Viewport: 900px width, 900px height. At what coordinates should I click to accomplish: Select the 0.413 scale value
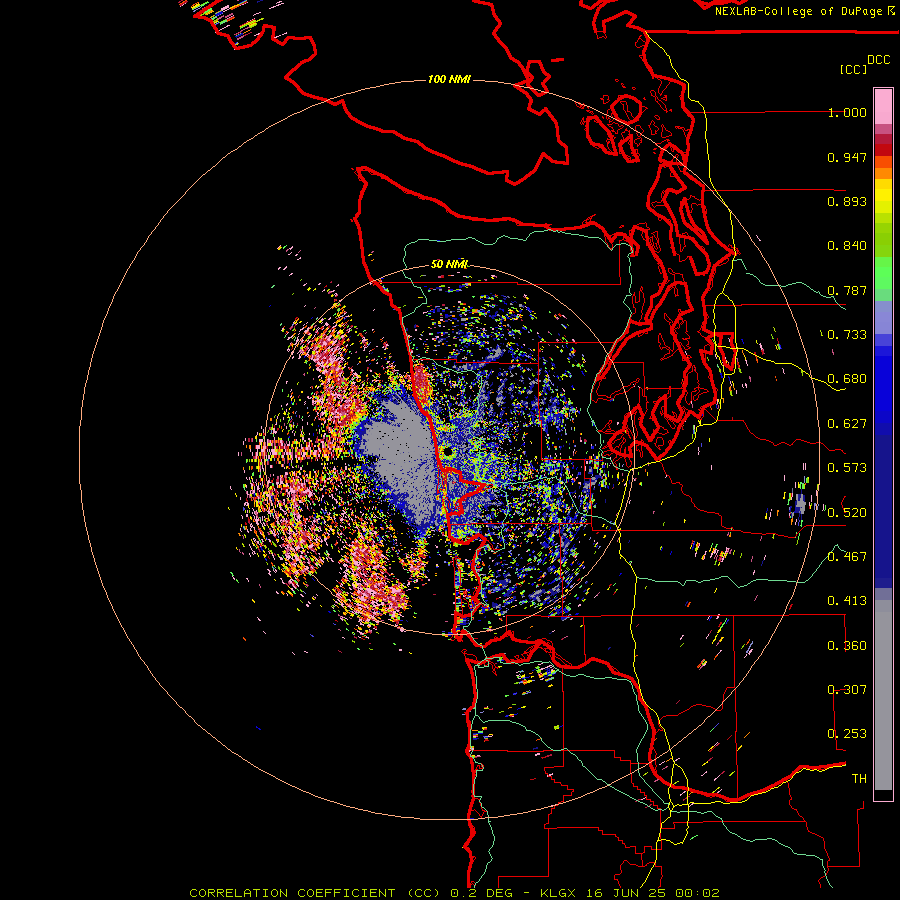(x=847, y=601)
